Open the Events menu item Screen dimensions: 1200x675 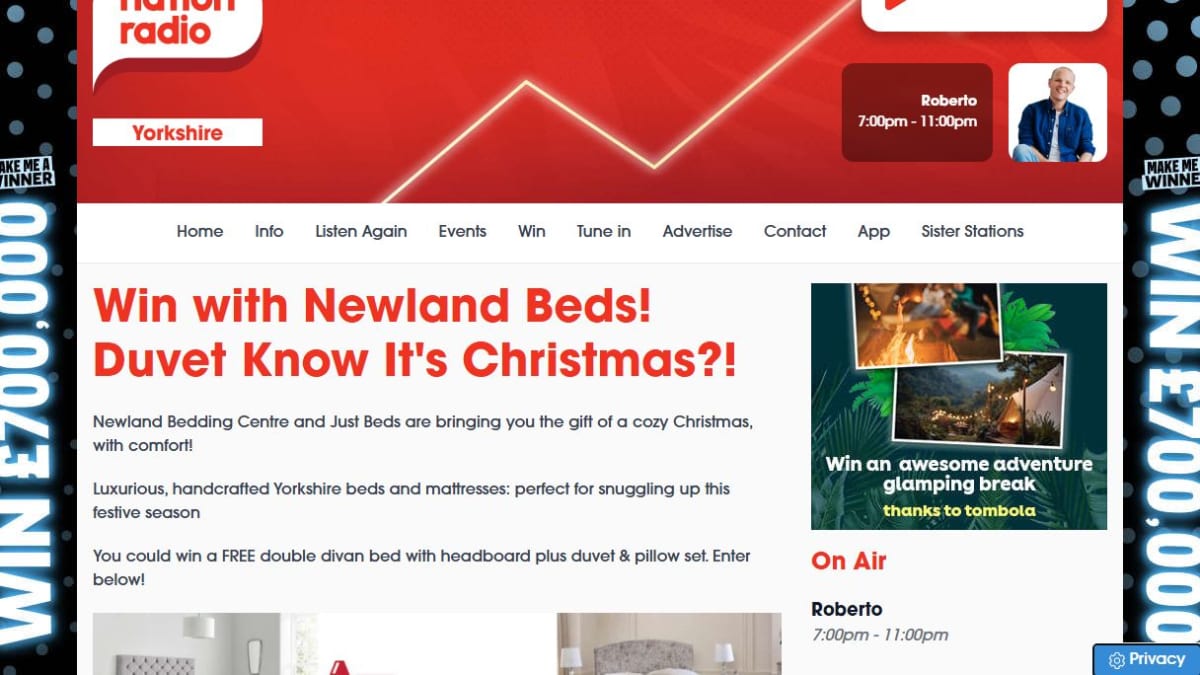(462, 231)
